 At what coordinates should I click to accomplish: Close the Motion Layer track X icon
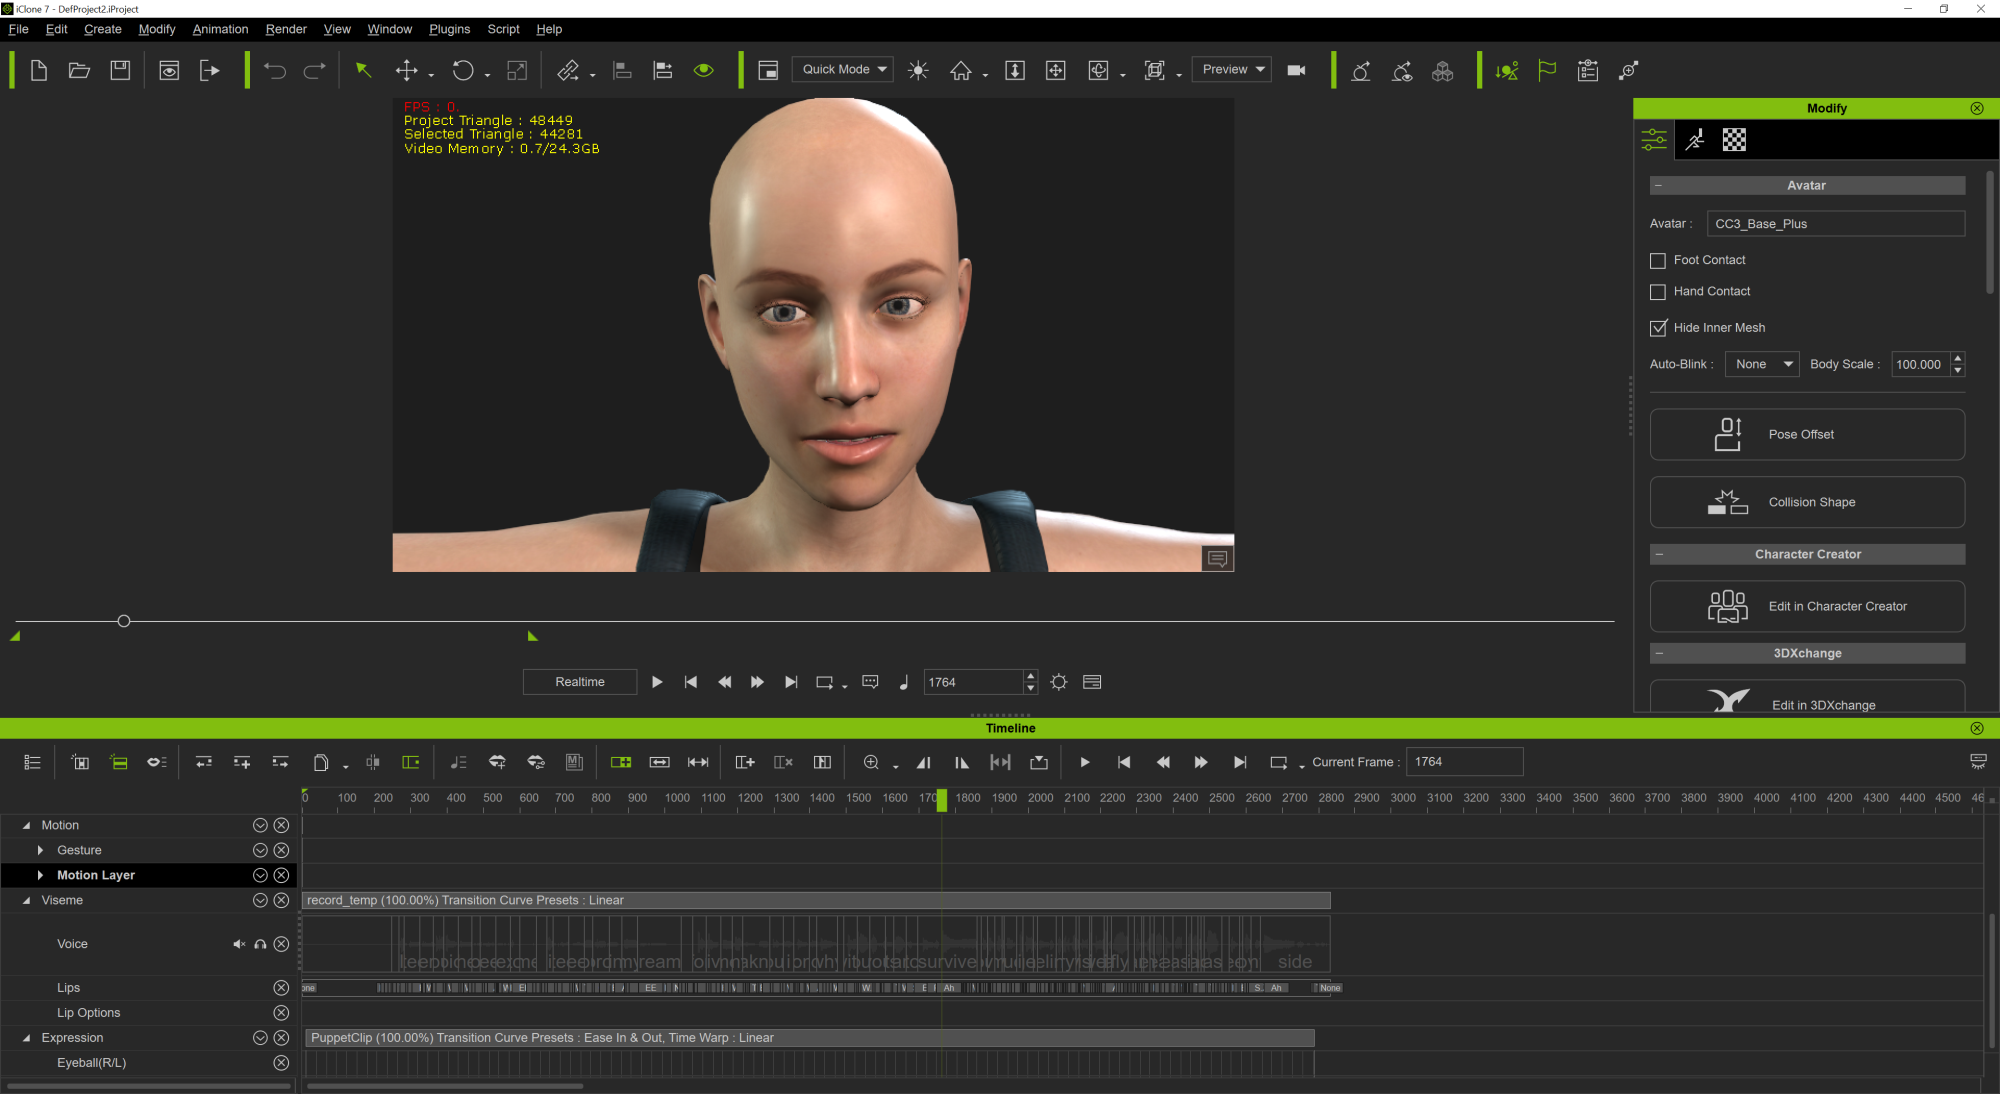281,876
